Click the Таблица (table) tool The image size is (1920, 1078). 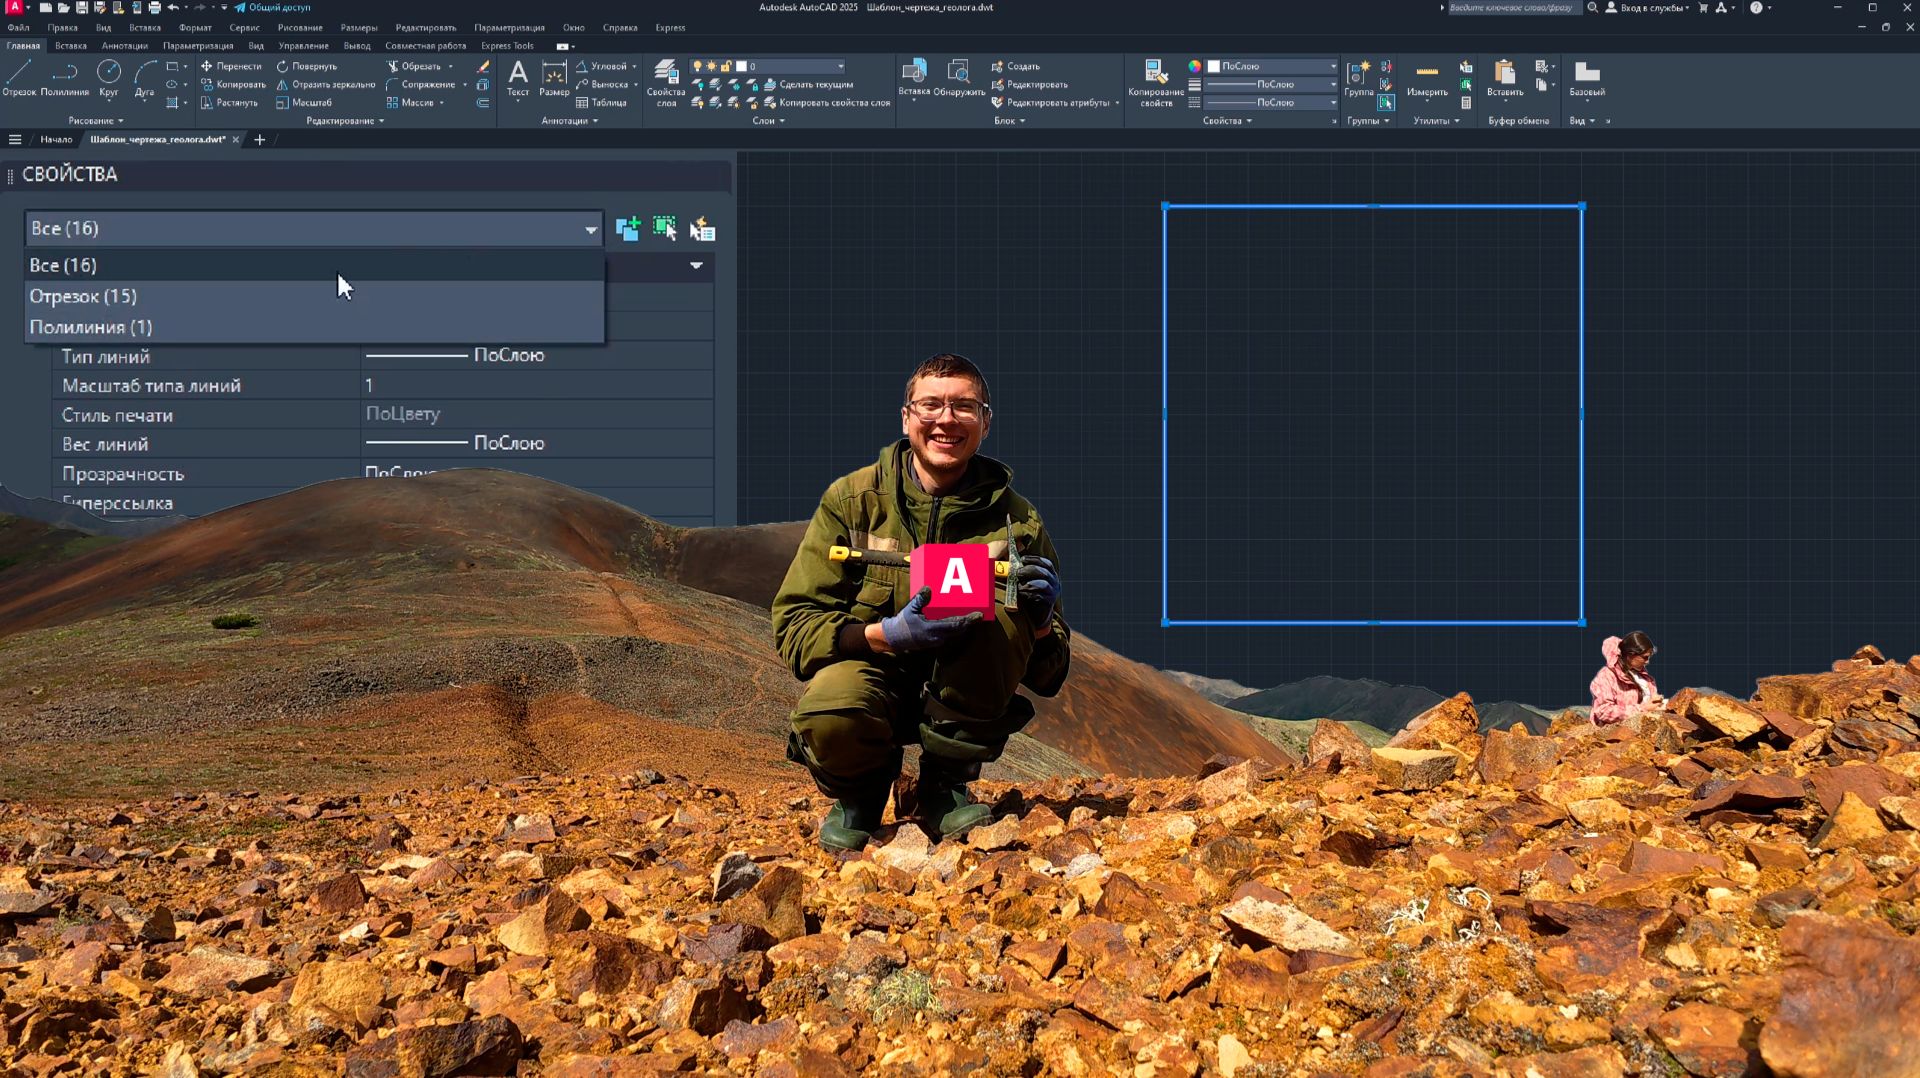tap(601, 102)
